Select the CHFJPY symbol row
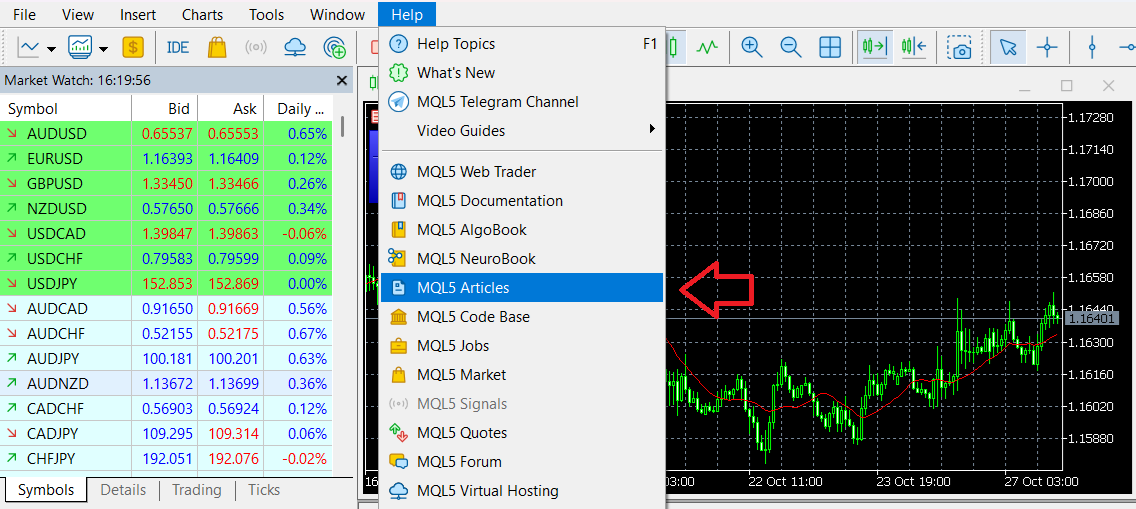The width and height of the screenshot is (1136, 509). pos(166,459)
